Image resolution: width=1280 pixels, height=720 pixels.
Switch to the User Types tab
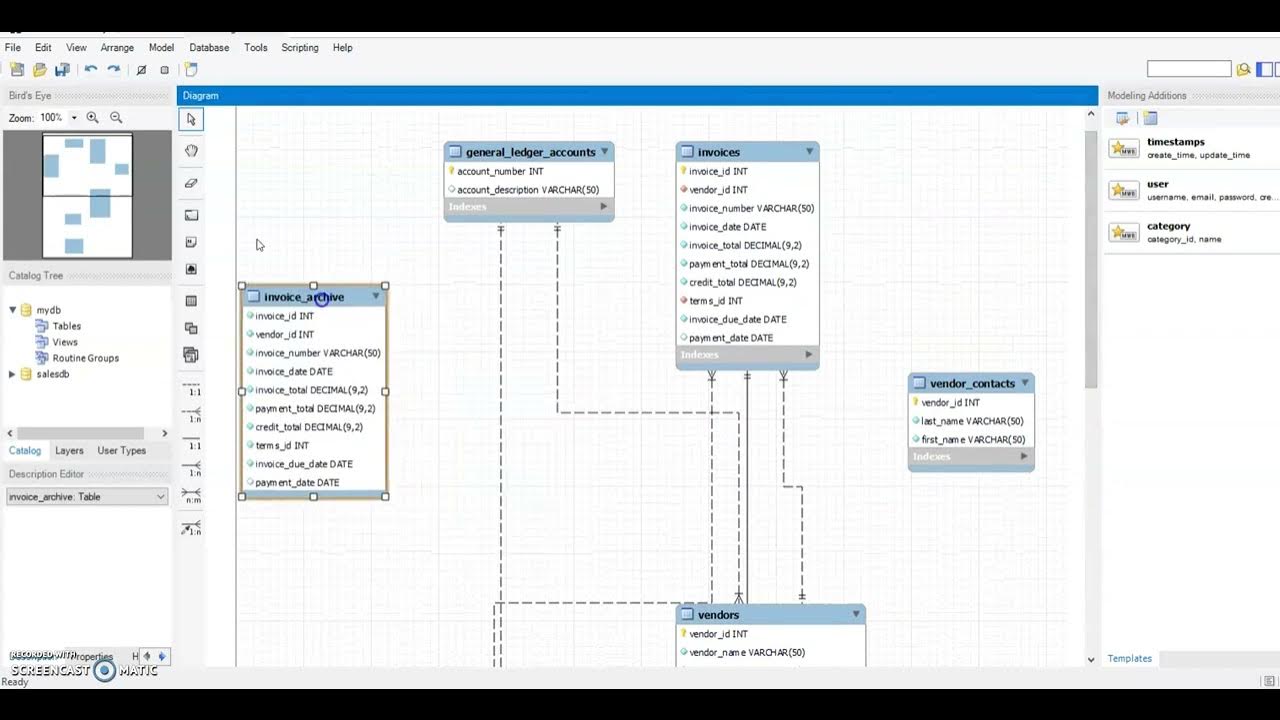pyautogui.click(x=122, y=451)
